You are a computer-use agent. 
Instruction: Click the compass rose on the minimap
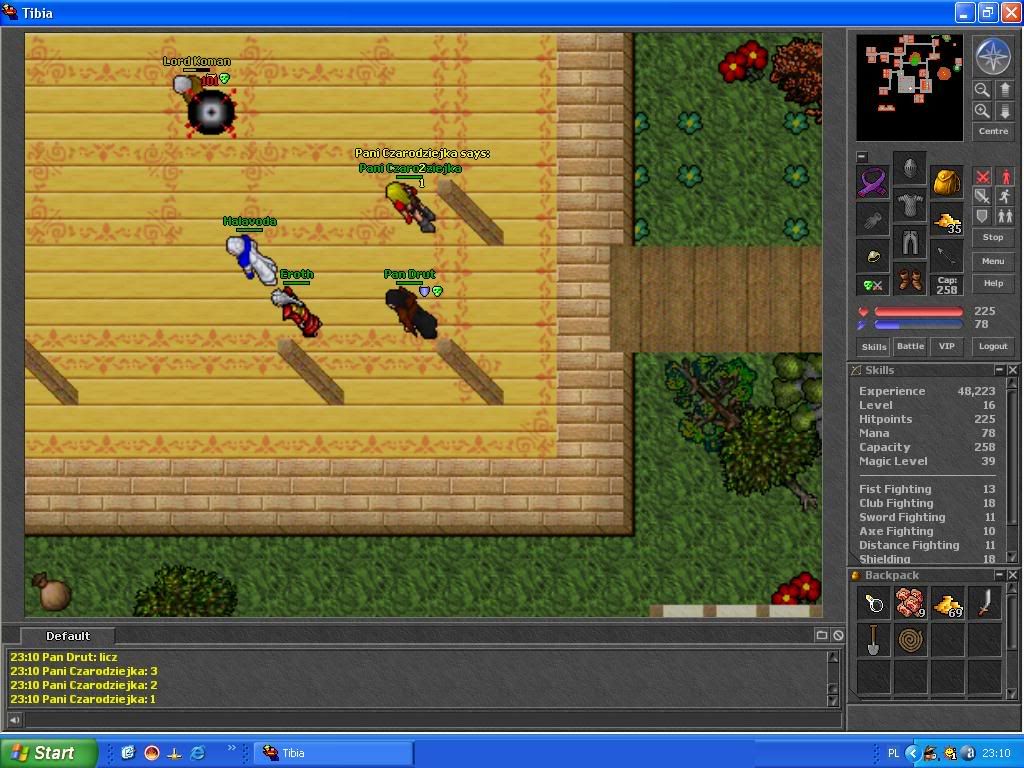coord(993,57)
